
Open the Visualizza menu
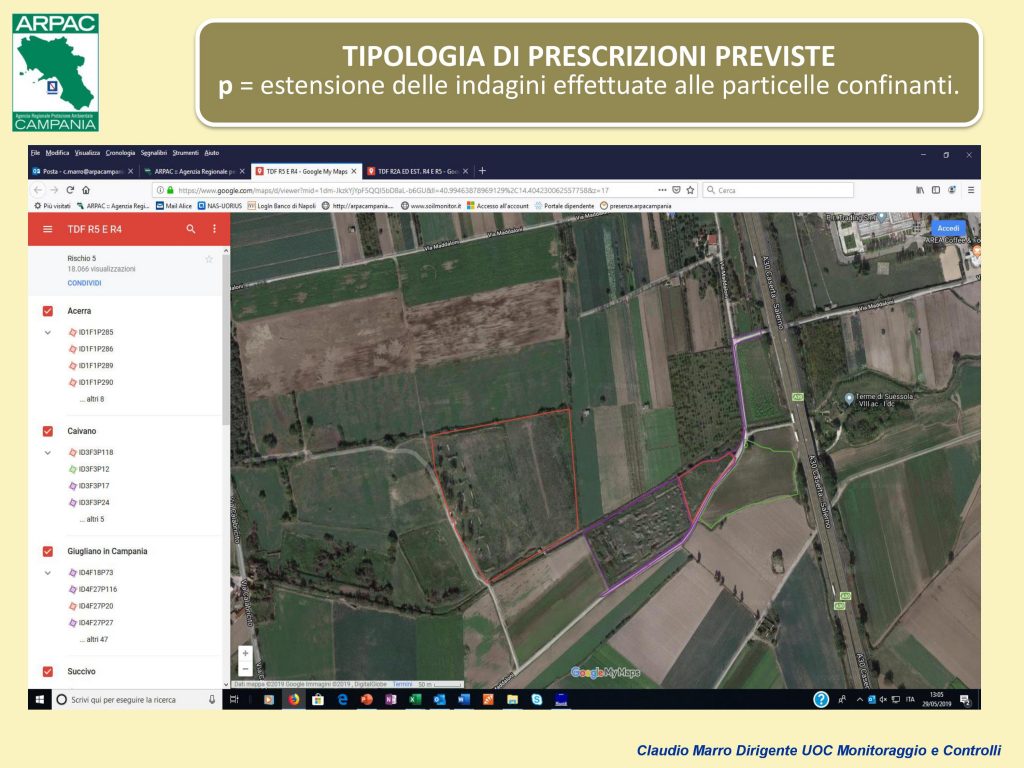[x=87, y=153]
